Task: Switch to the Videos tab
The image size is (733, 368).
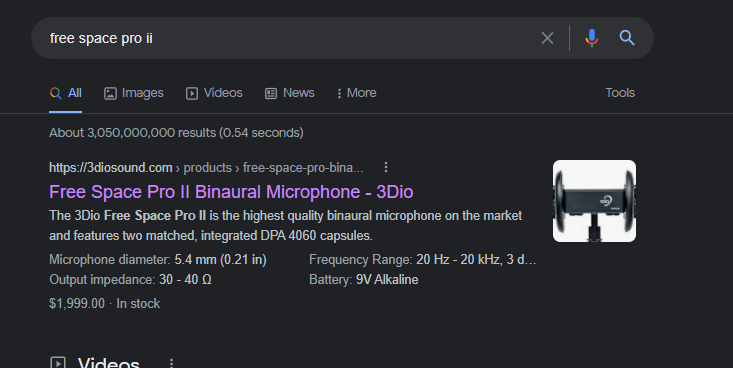Action: tap(214, 93)
